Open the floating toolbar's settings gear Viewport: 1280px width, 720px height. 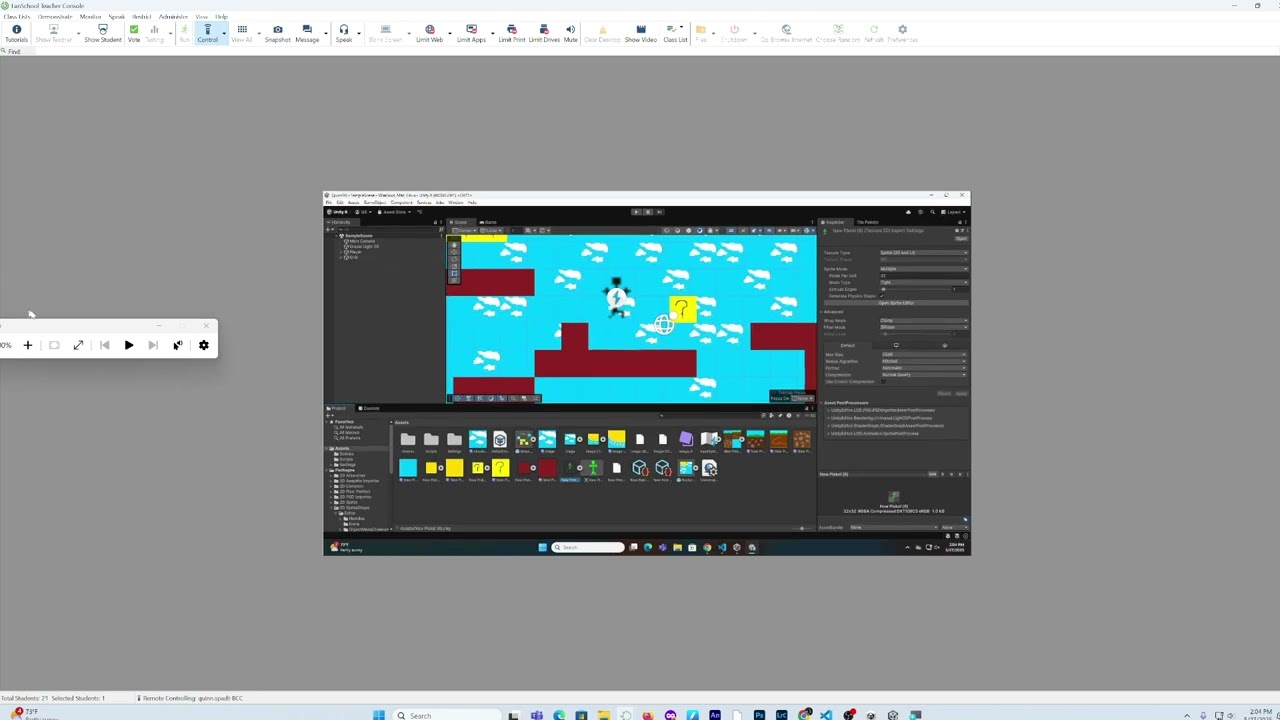coord(204,345)
